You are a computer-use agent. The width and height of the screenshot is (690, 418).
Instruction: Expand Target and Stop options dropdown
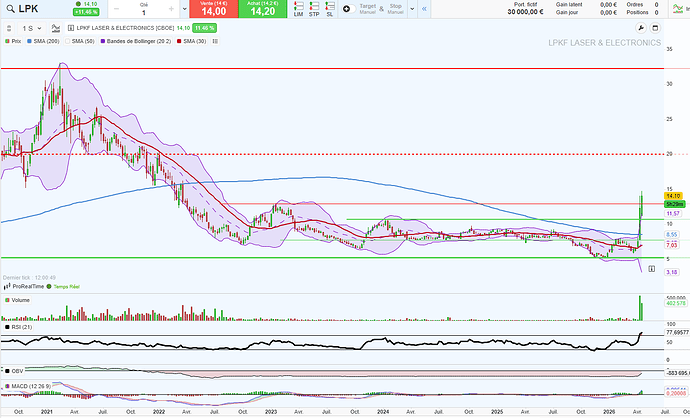412,9
